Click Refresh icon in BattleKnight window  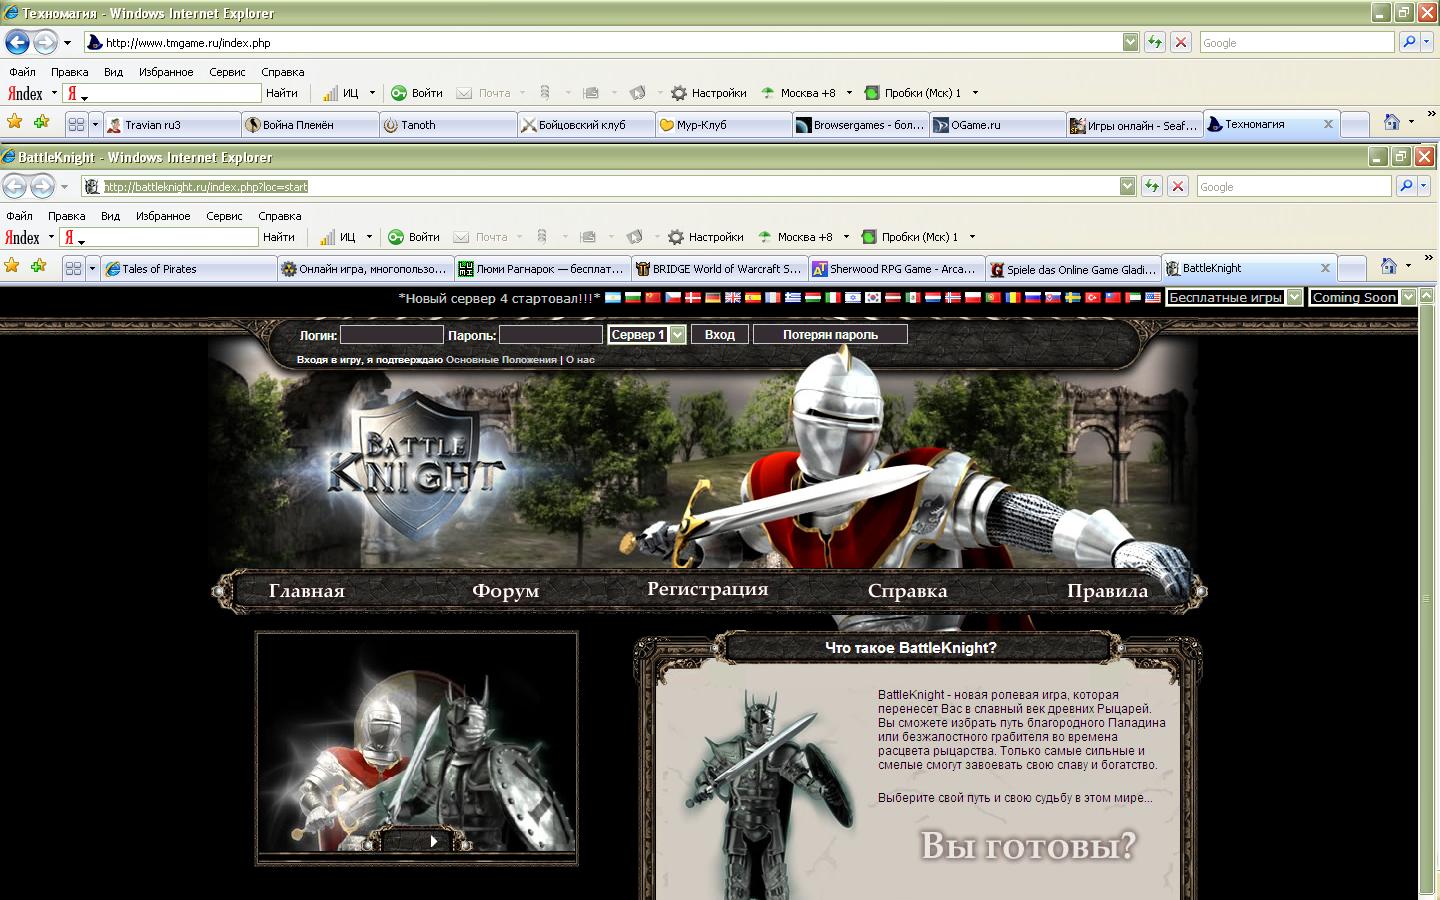tap(1152, 186)
